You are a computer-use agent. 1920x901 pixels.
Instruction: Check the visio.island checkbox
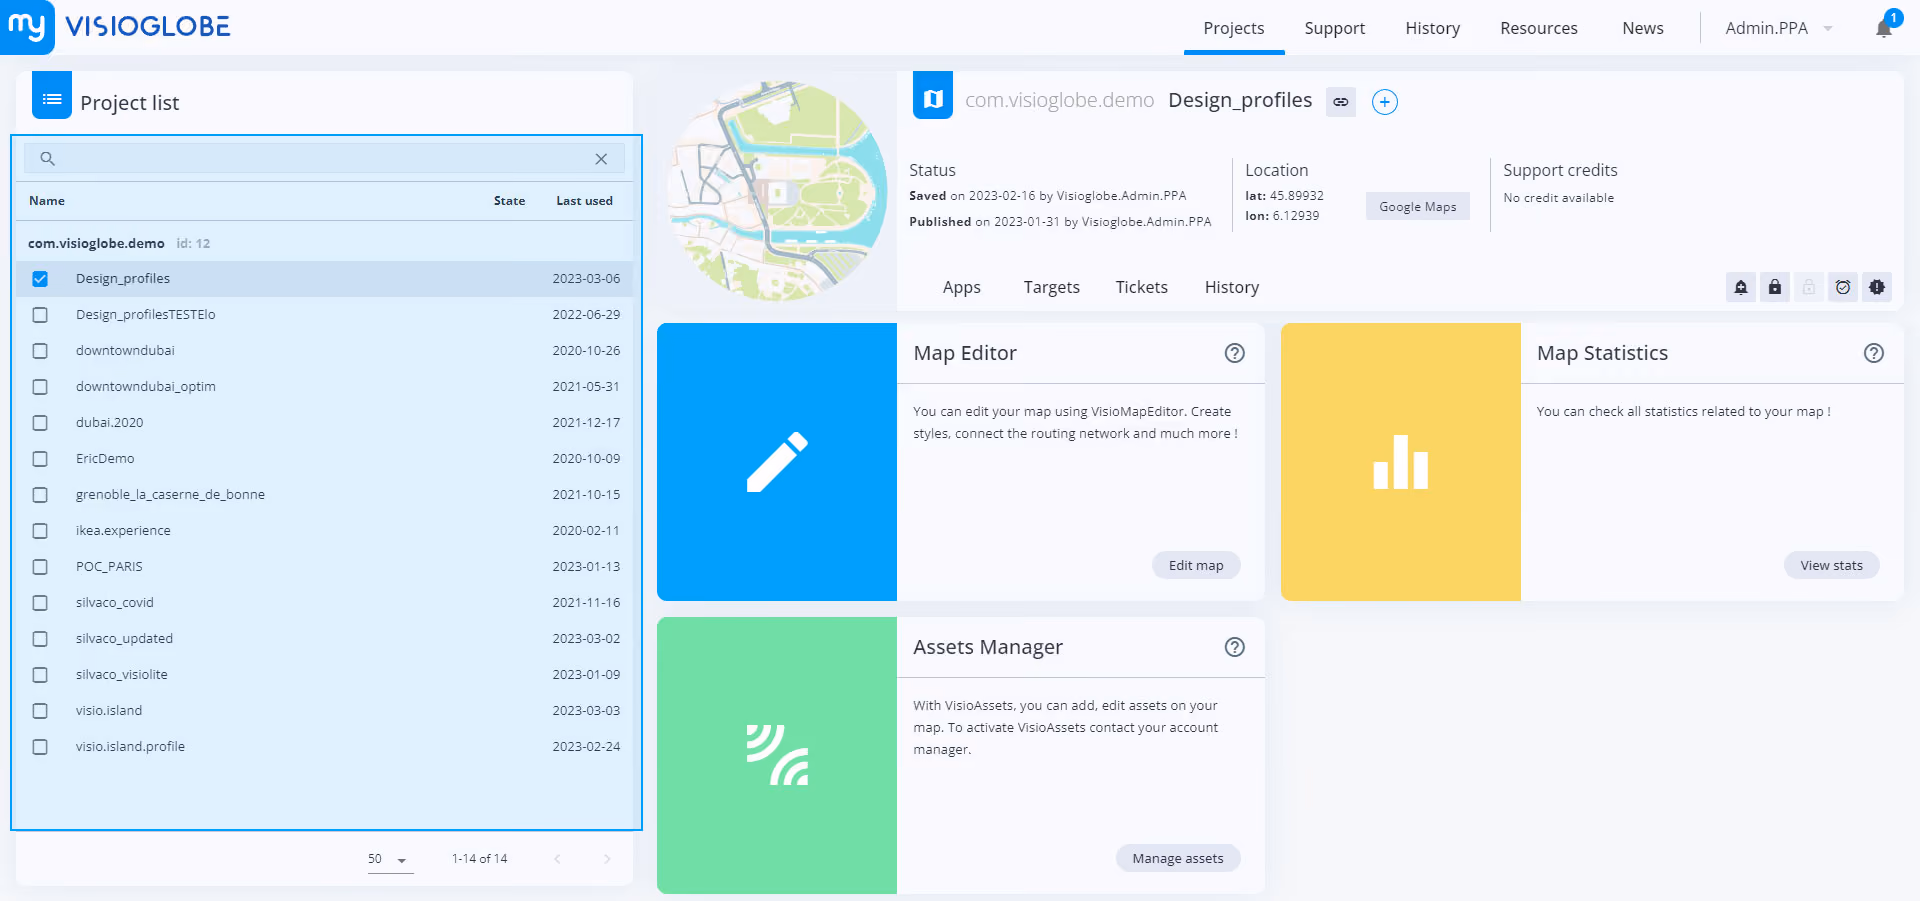[40, 711]
